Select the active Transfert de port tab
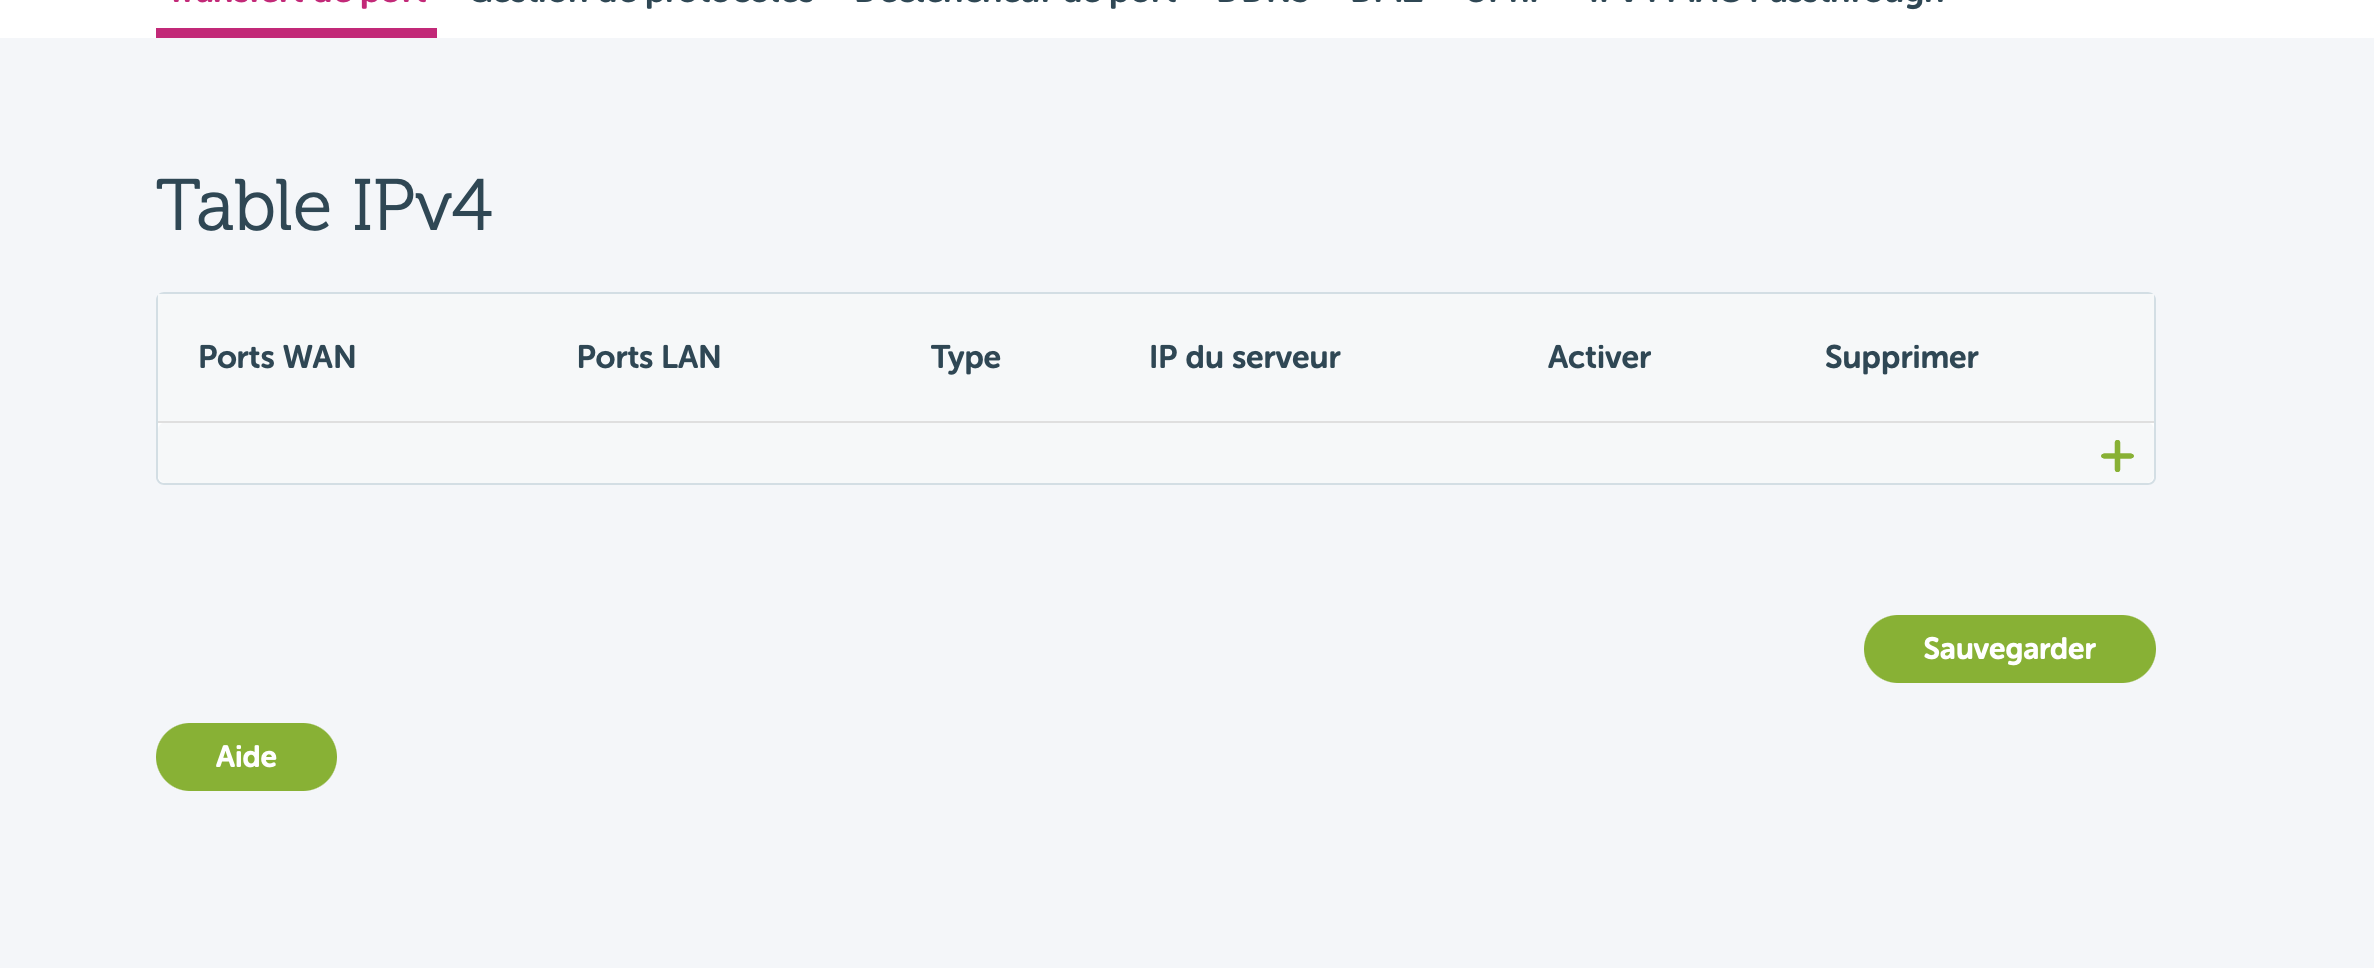2374x968 pixels. point(296,4)
